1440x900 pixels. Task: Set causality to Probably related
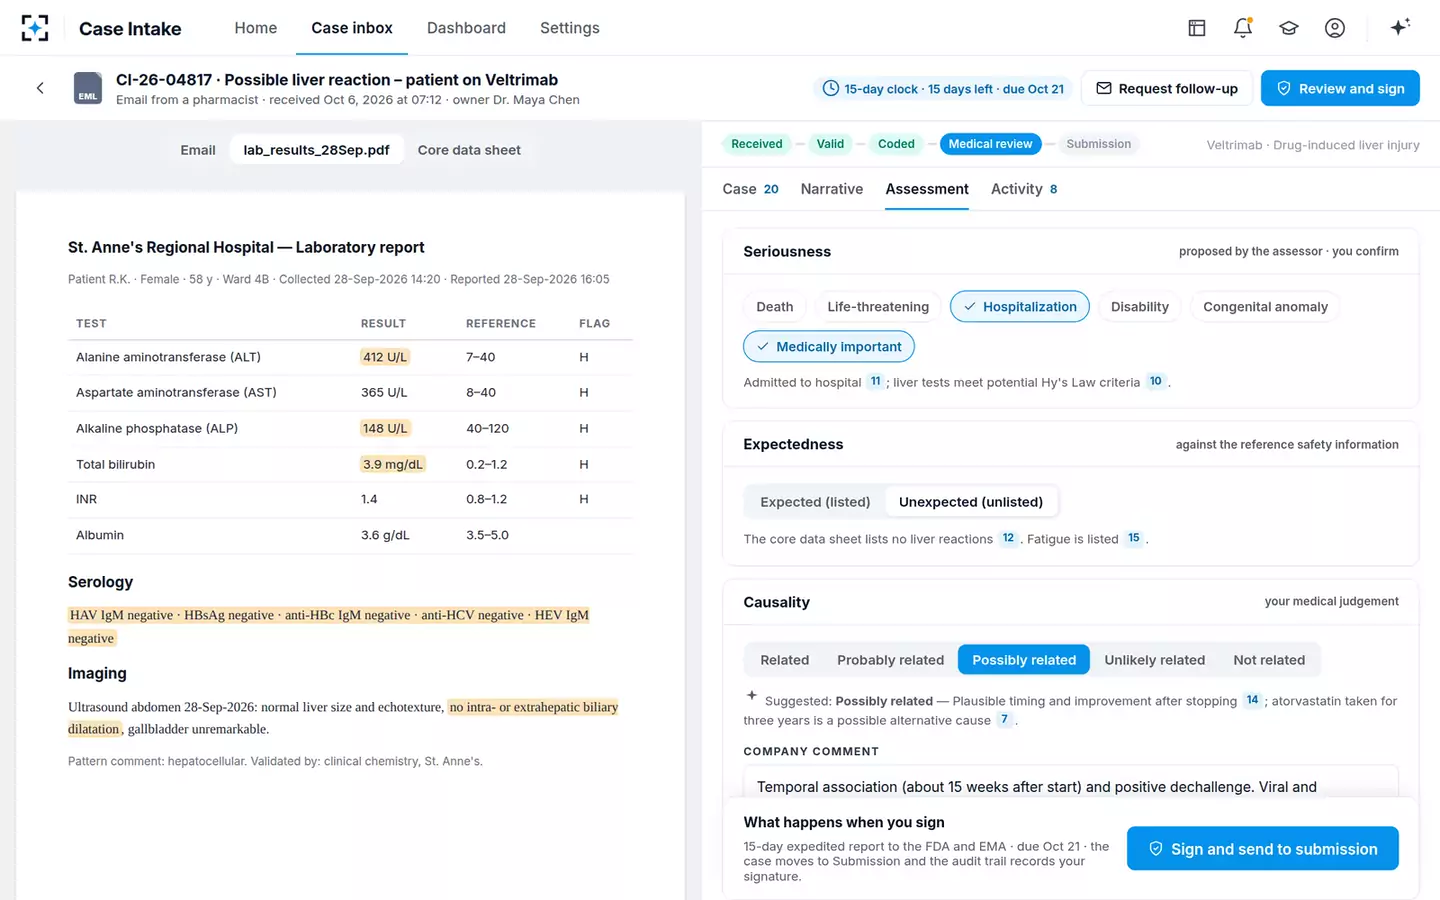pos(890,660)
